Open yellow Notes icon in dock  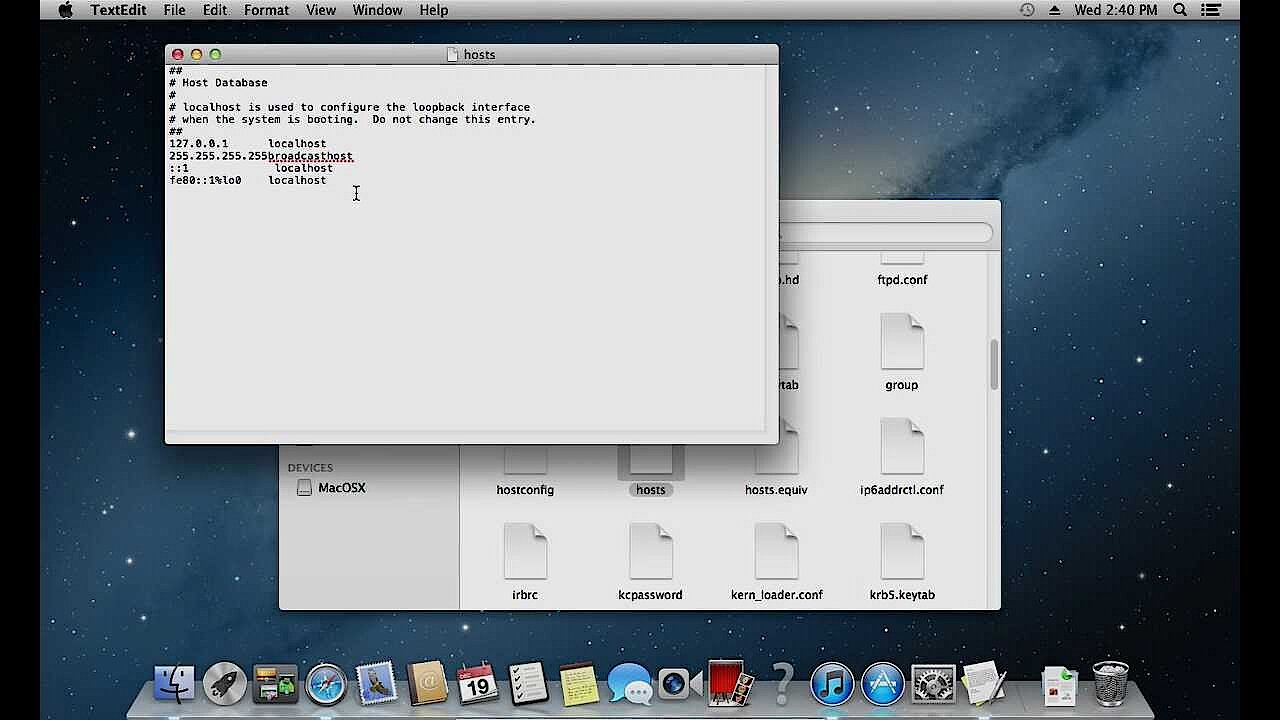click(x=579, y=684)
